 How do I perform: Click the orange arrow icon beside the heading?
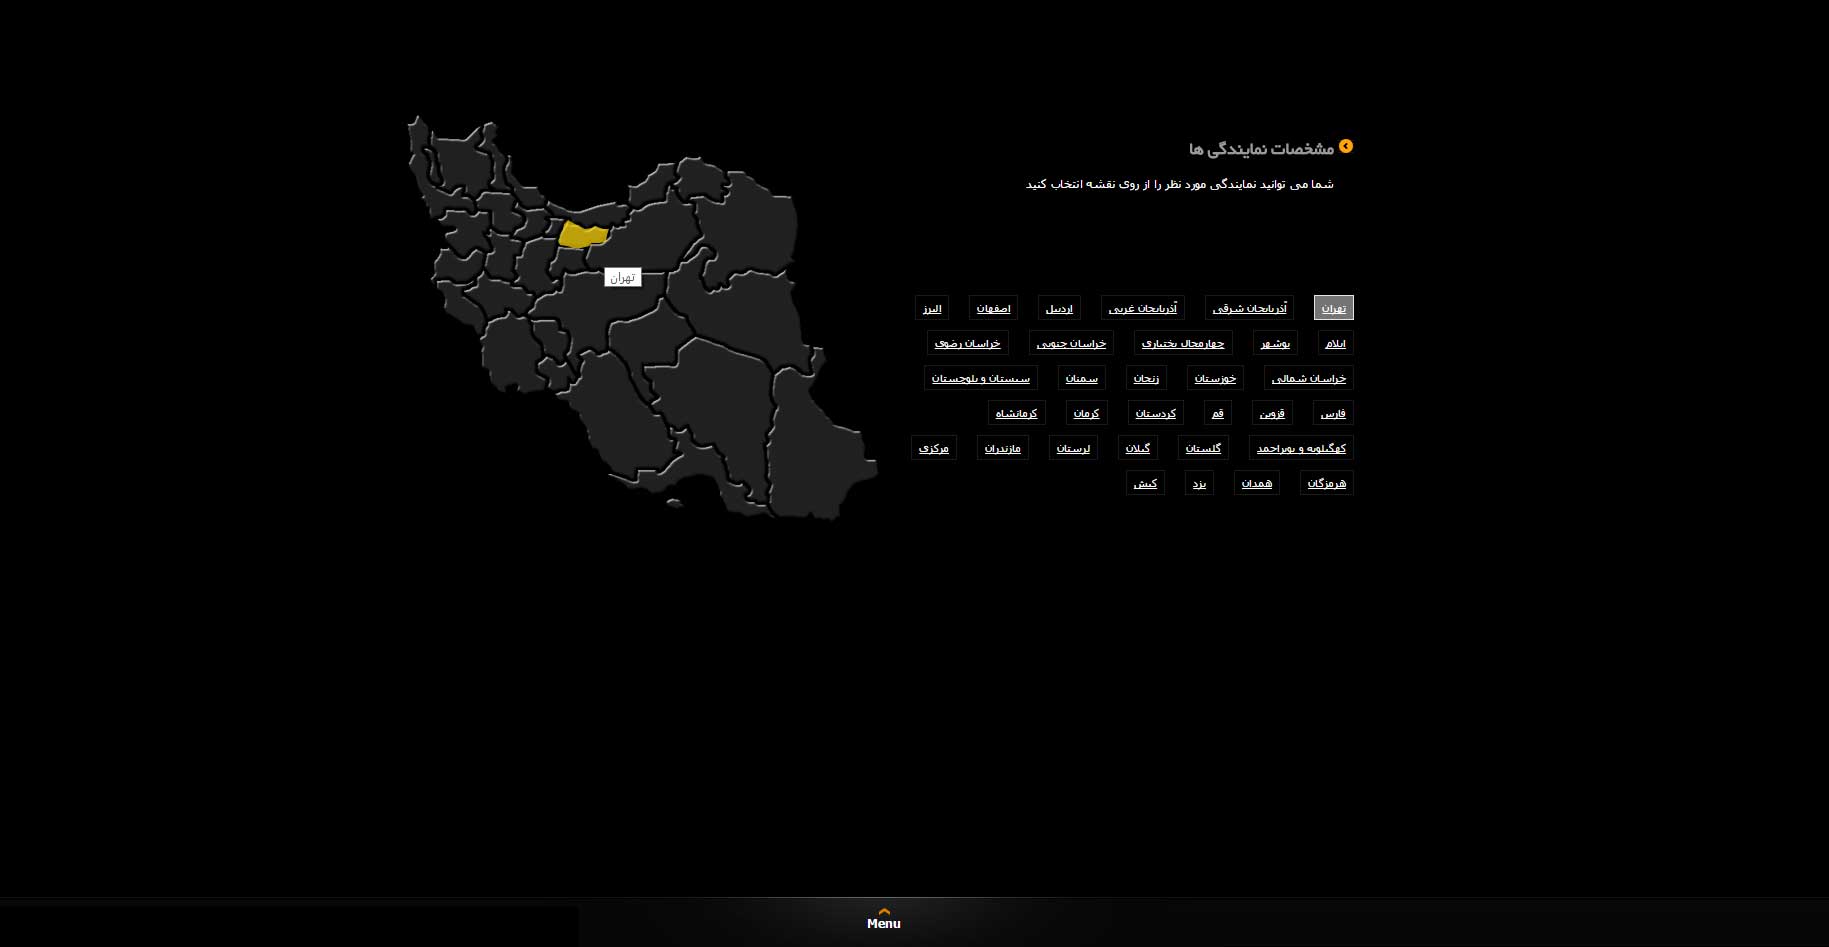tap(1345, 147)
